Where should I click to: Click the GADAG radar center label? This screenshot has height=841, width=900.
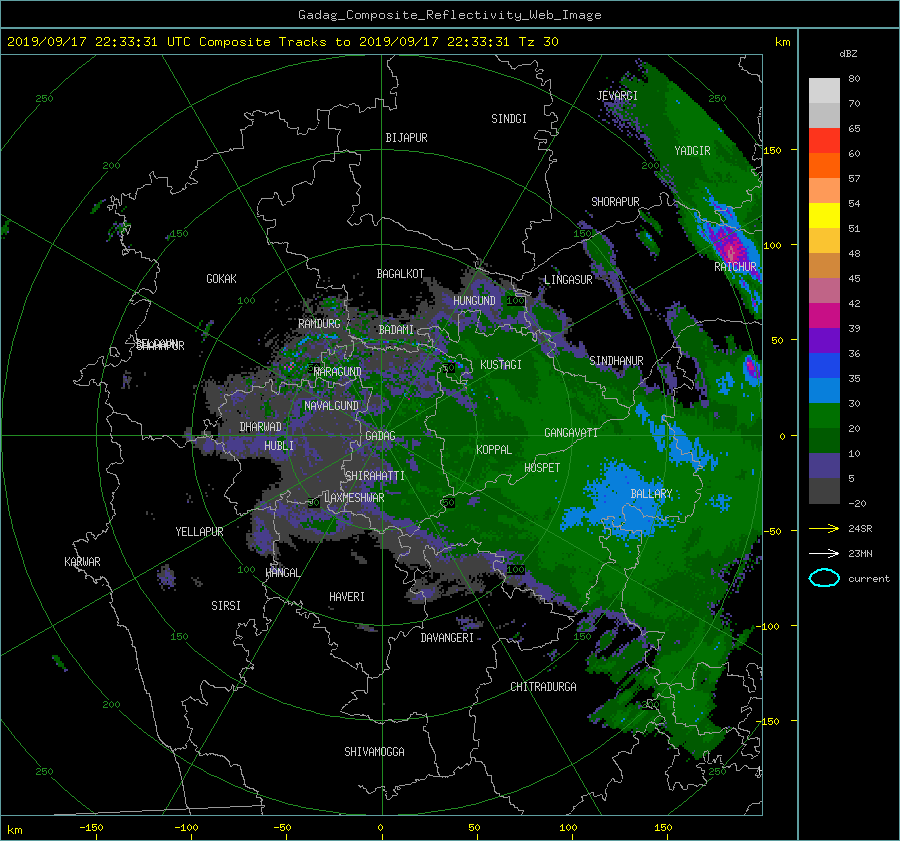[380, 436]
